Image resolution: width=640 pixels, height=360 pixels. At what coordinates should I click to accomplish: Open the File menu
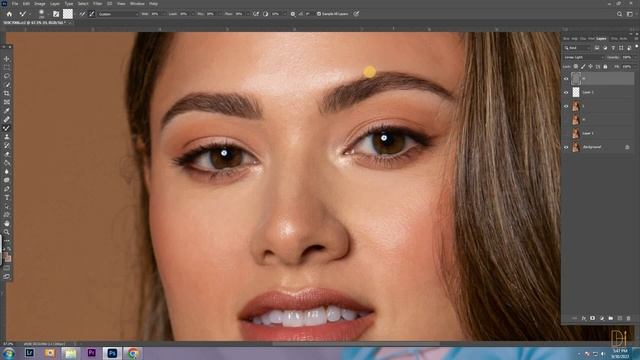point(15,4)
